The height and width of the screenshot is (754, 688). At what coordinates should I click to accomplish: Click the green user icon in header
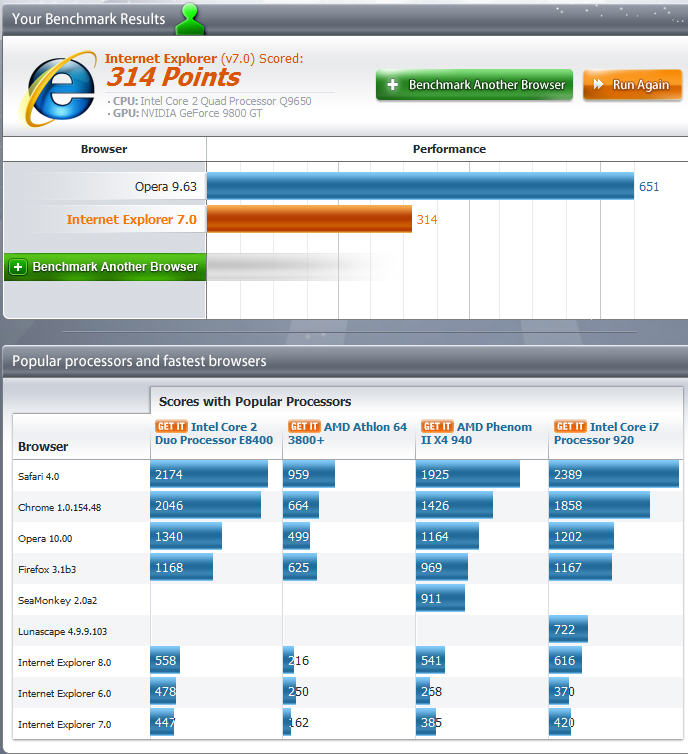coord(190,19)
